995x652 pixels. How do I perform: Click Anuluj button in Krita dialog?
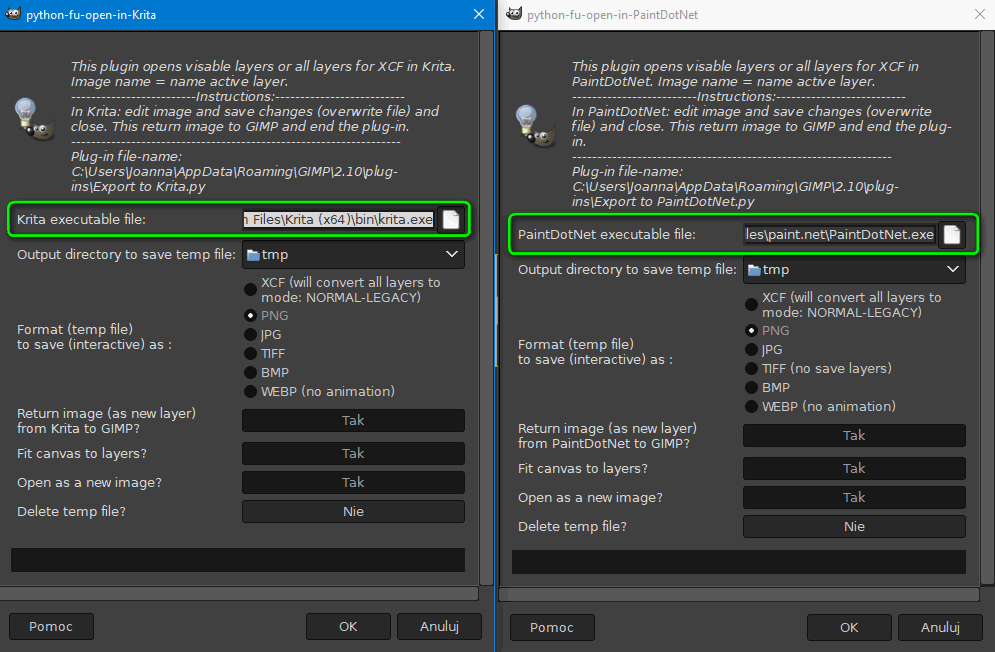tap(439, 627)
